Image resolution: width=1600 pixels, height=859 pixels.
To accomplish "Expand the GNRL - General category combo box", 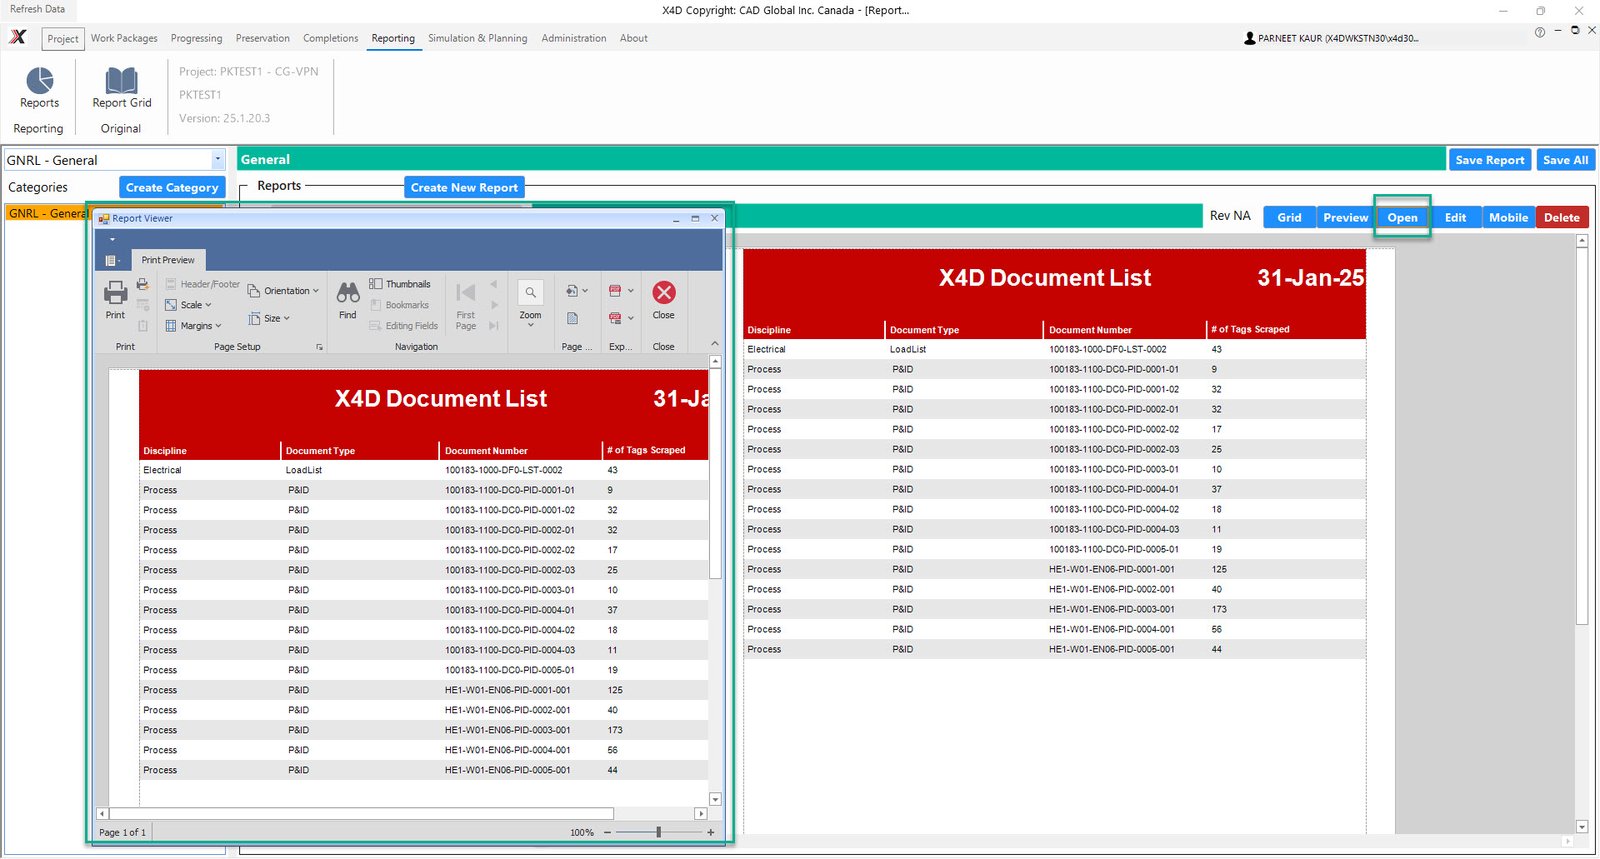I will (x=217, y=160).
